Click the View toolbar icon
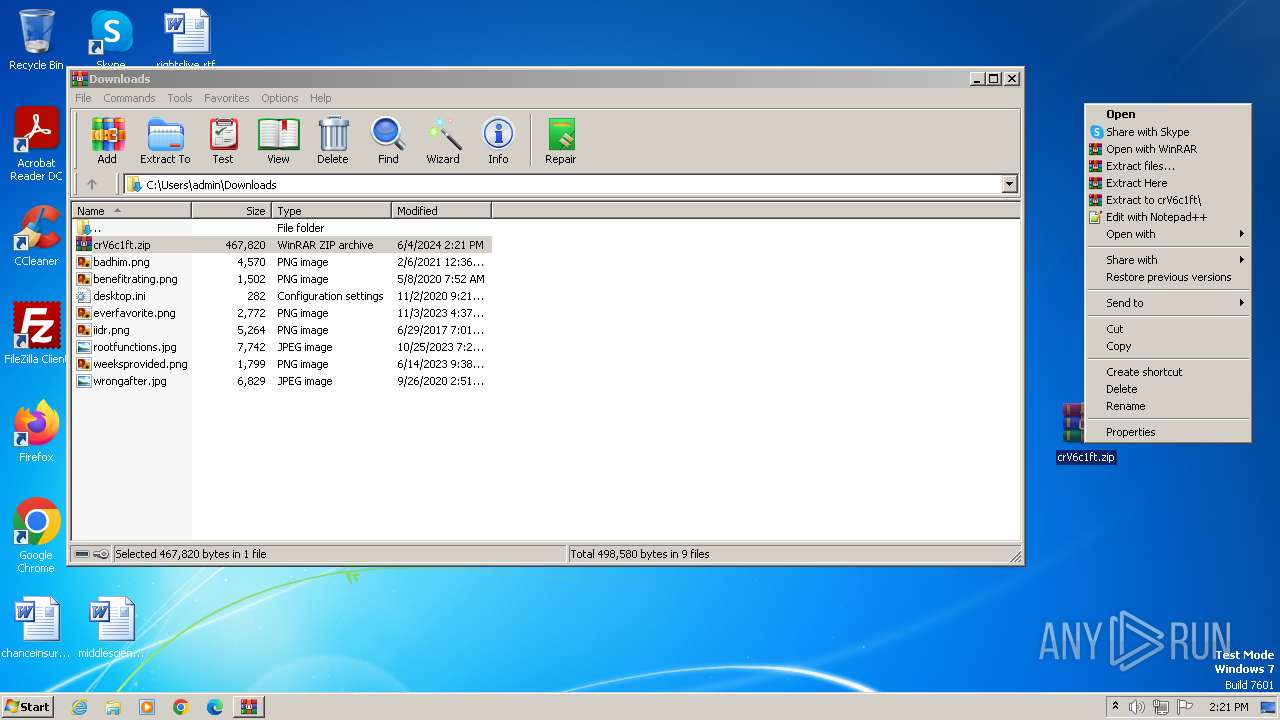 tap(278, 140)
